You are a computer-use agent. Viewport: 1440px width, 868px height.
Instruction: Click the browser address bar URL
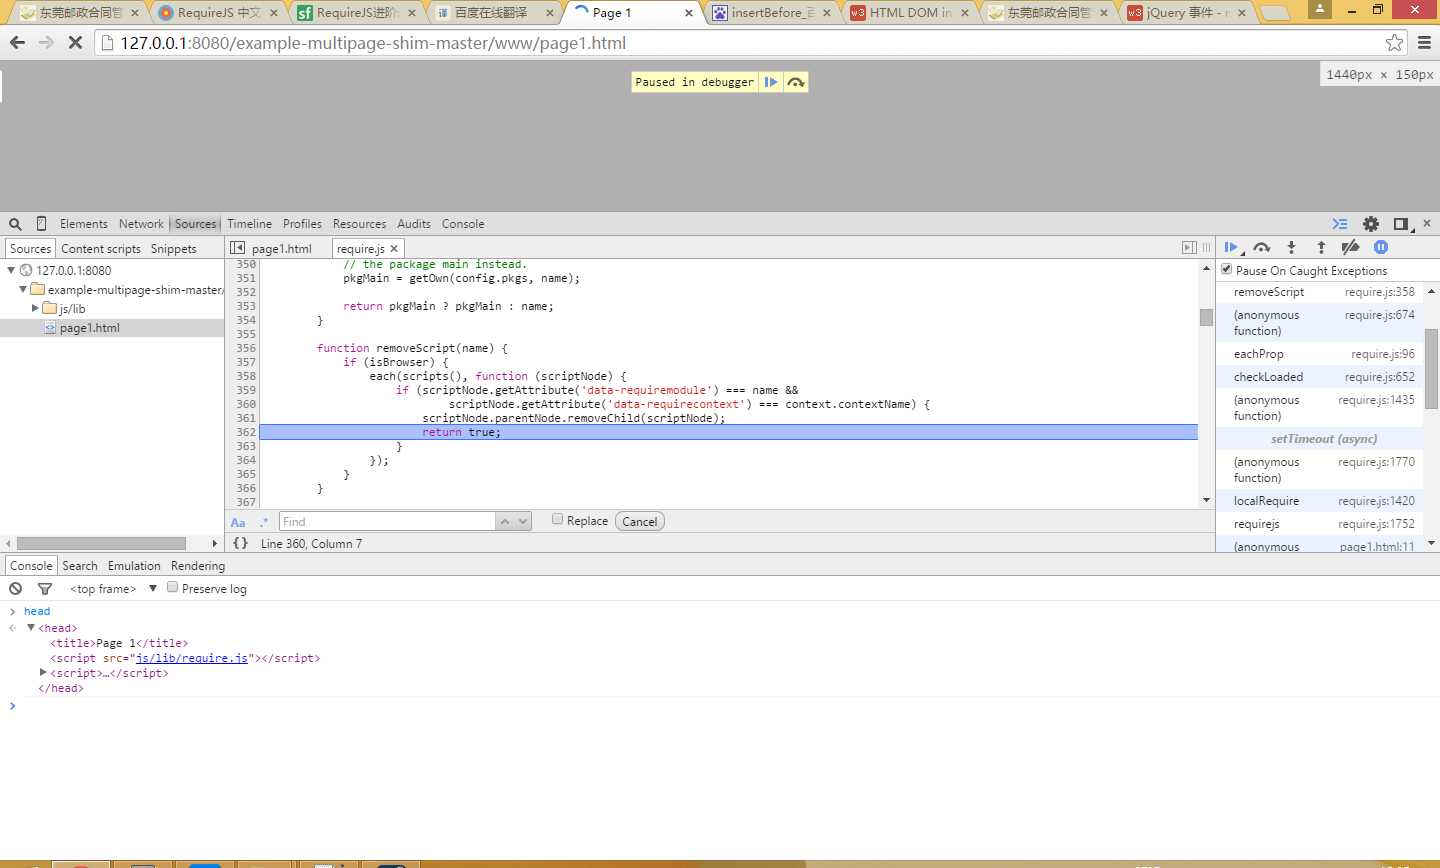pos(373,43)
